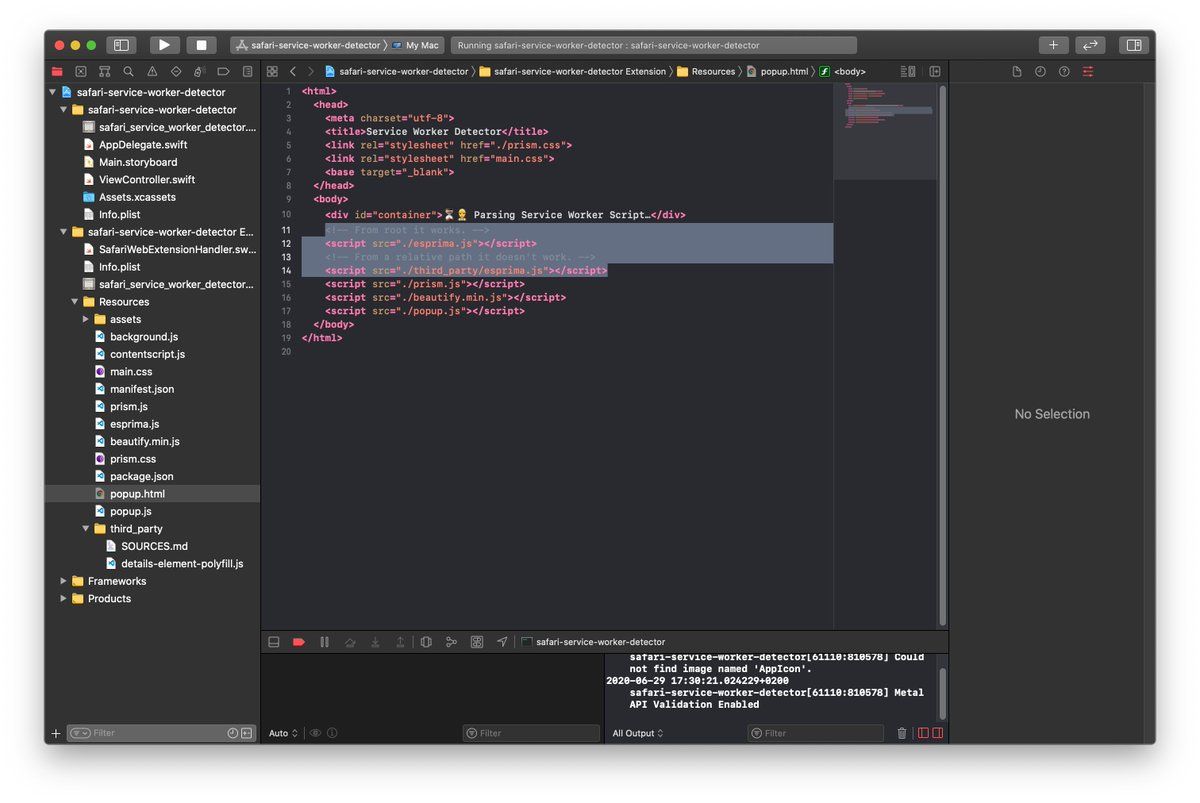Run the project with the Play button

164,45
